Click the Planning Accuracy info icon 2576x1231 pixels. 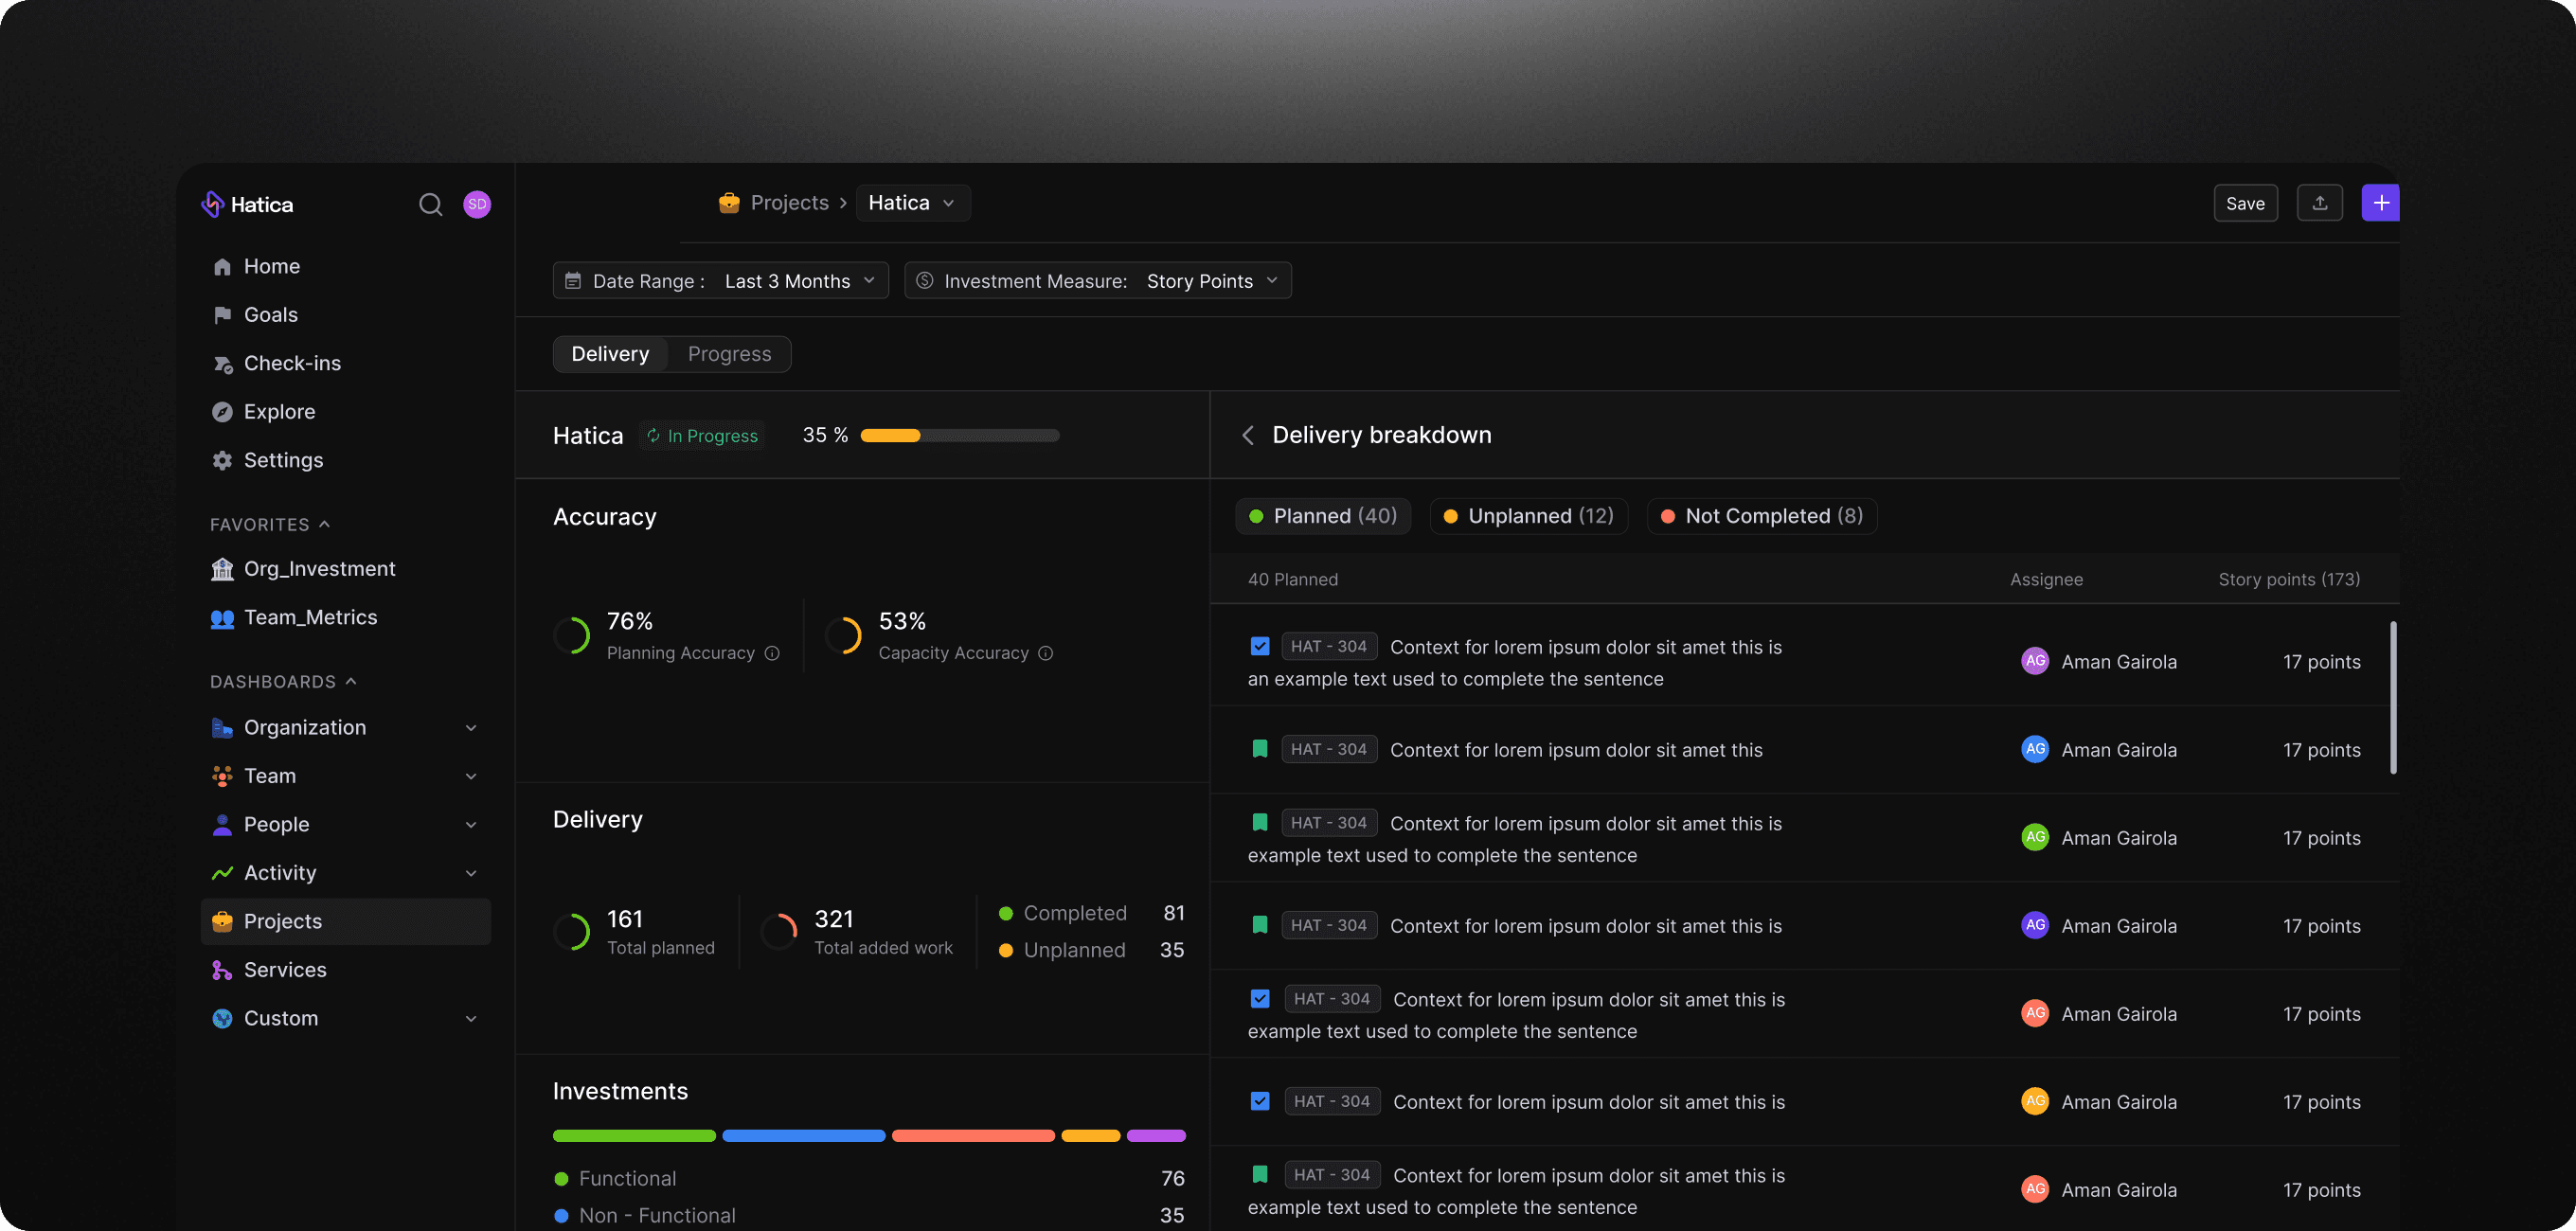pos(772,653)
